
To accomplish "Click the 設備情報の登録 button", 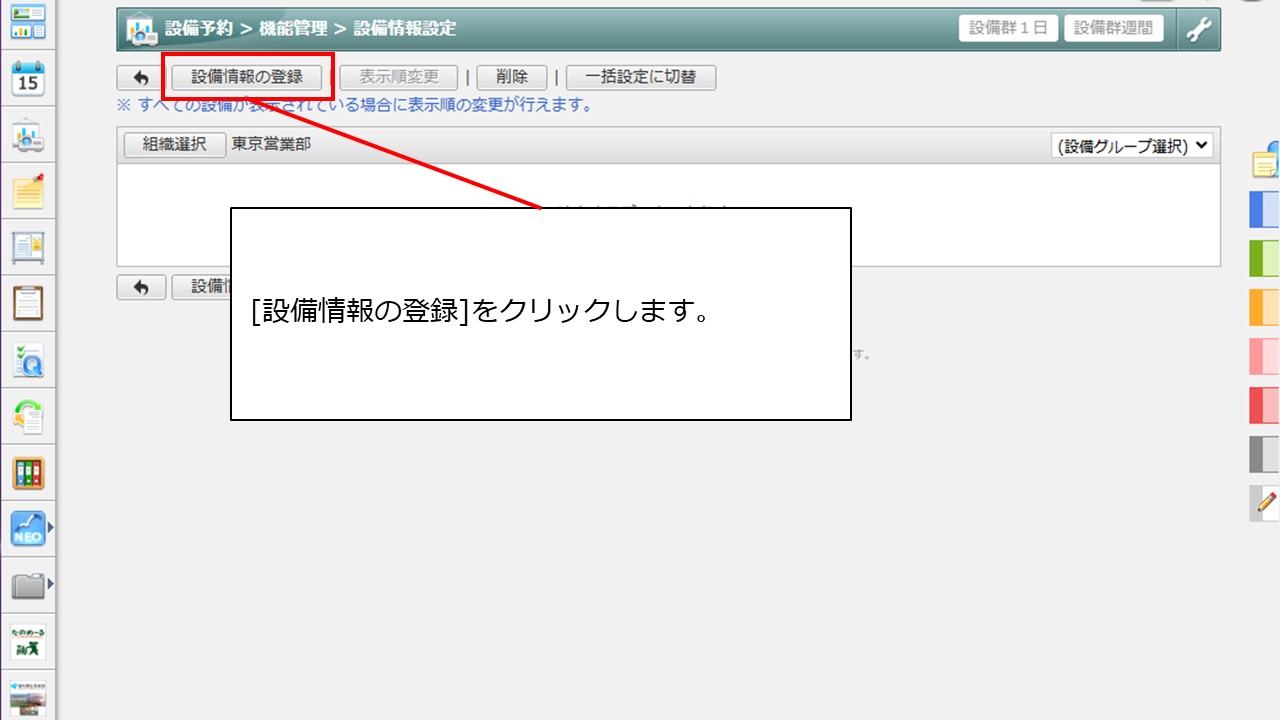I will tap(247, 77).
